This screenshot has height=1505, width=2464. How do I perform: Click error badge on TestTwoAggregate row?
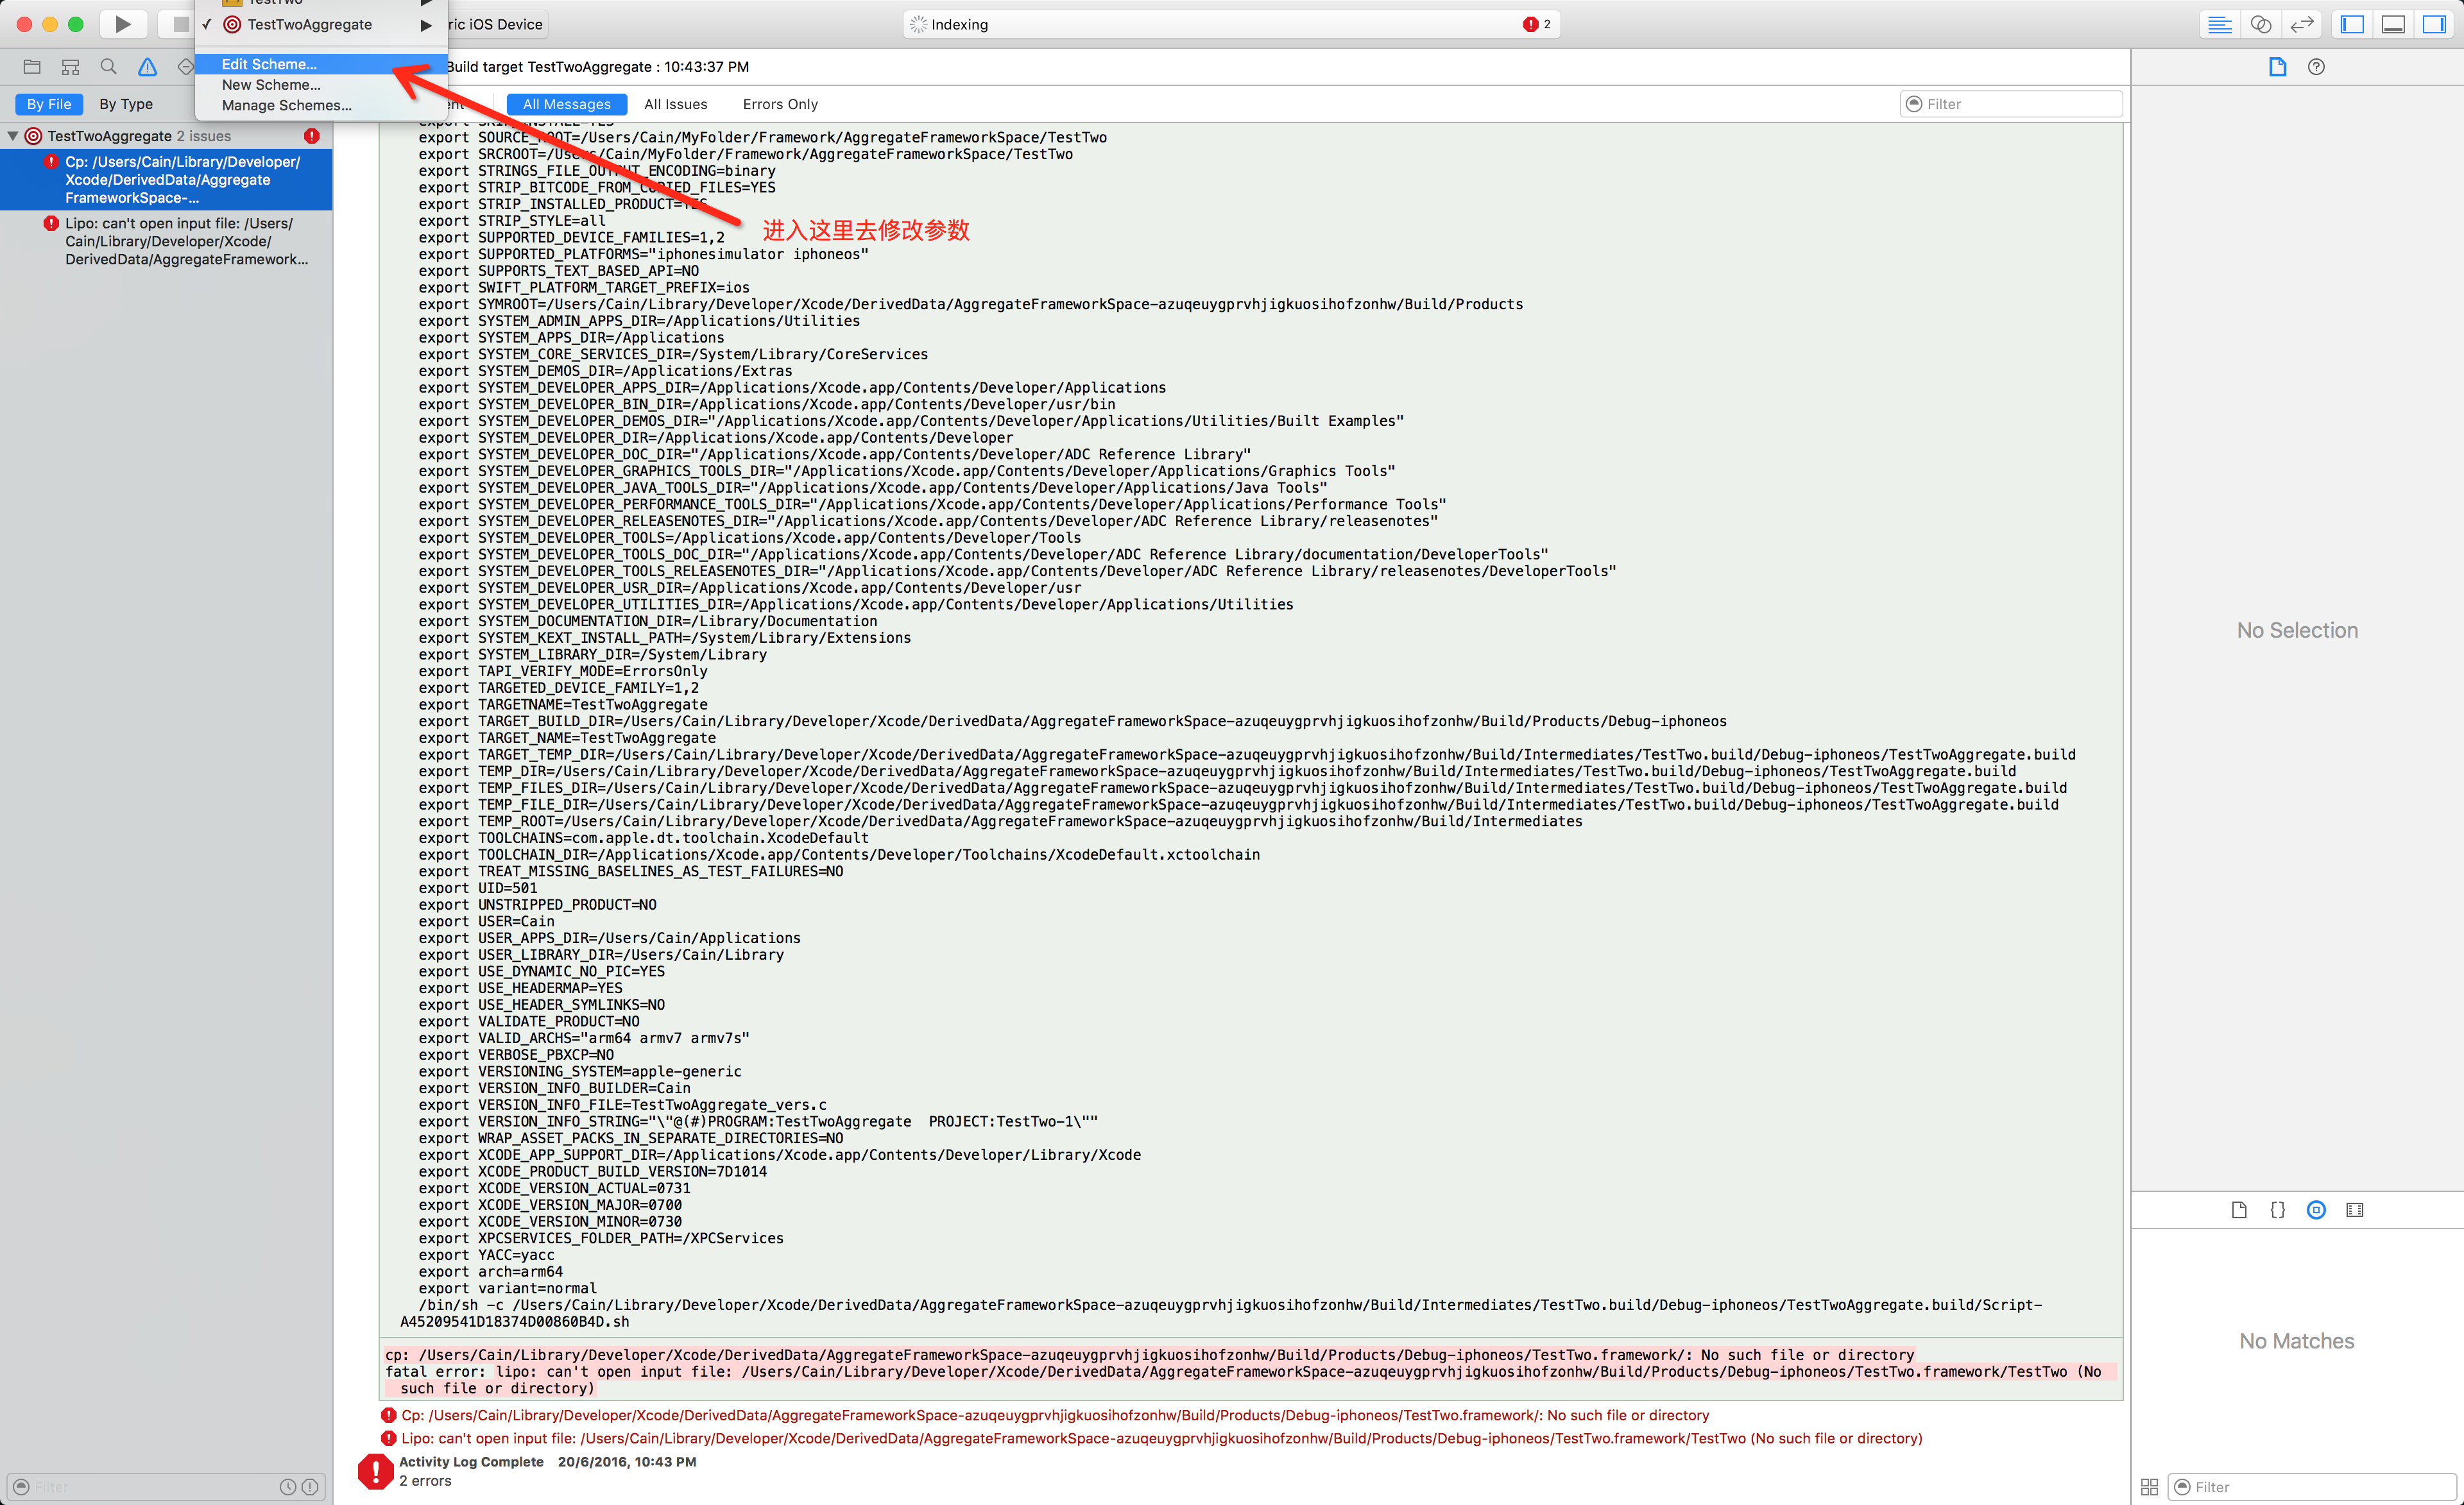312,136
